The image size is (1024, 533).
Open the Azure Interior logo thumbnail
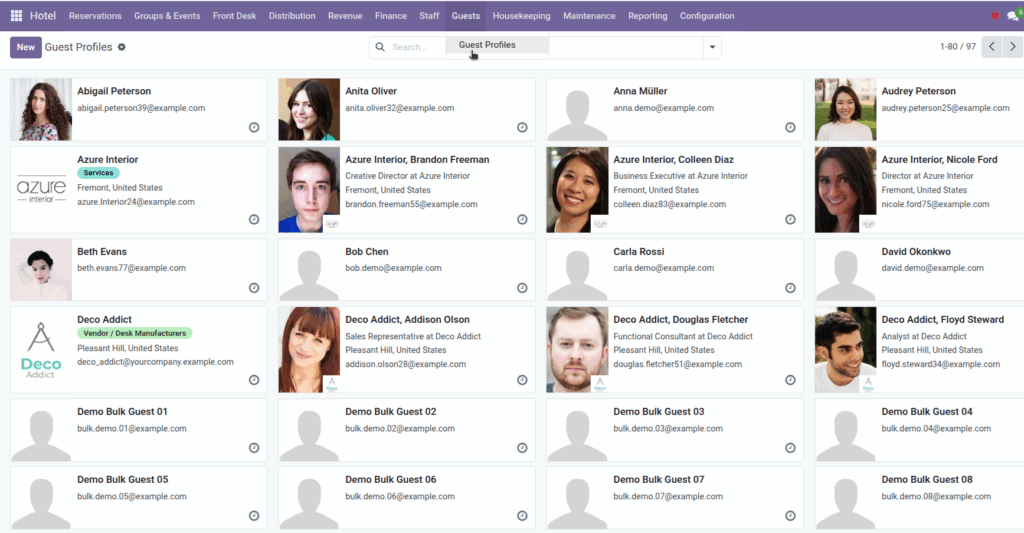tap(41, 189)
